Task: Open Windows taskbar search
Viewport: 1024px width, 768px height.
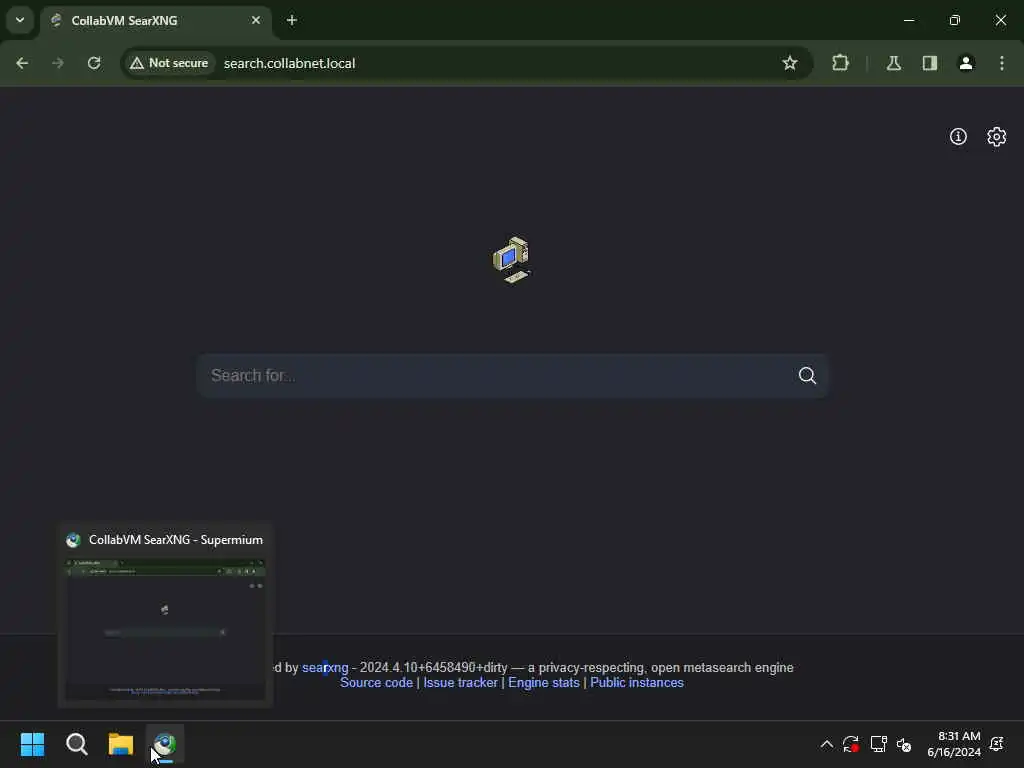Action: [x=77, y=744]
